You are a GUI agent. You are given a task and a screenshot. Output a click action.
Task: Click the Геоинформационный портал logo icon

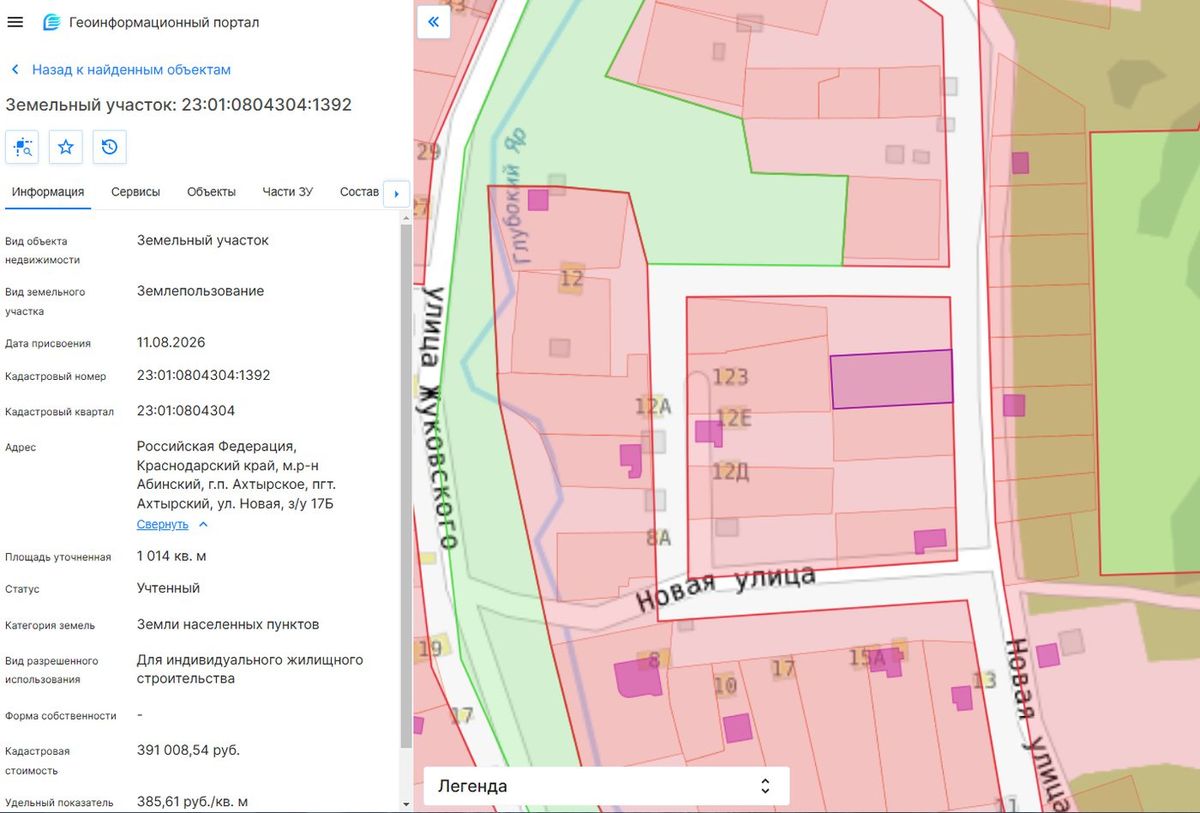[x=51, y=22]
